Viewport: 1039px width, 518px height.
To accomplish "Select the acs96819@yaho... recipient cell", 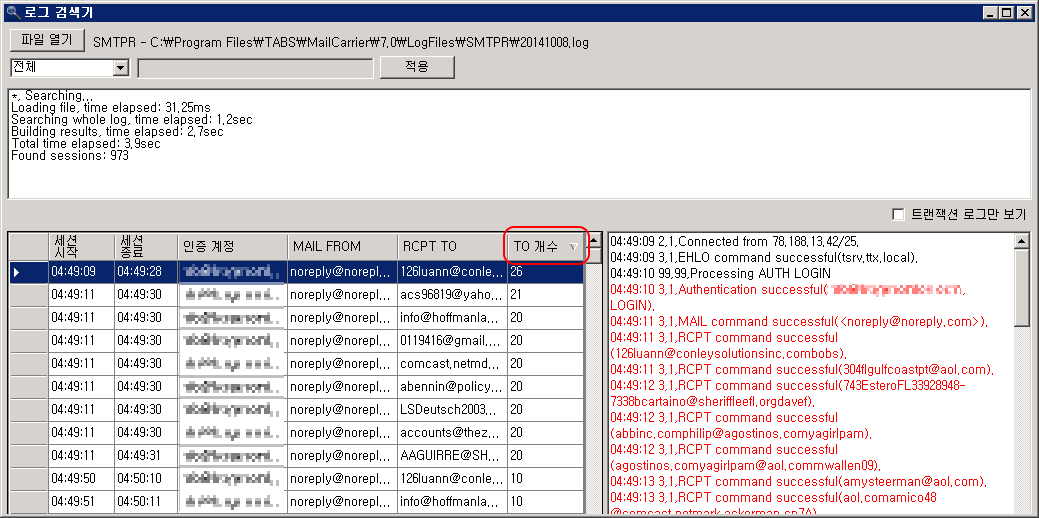I will (x=453, y=295).
